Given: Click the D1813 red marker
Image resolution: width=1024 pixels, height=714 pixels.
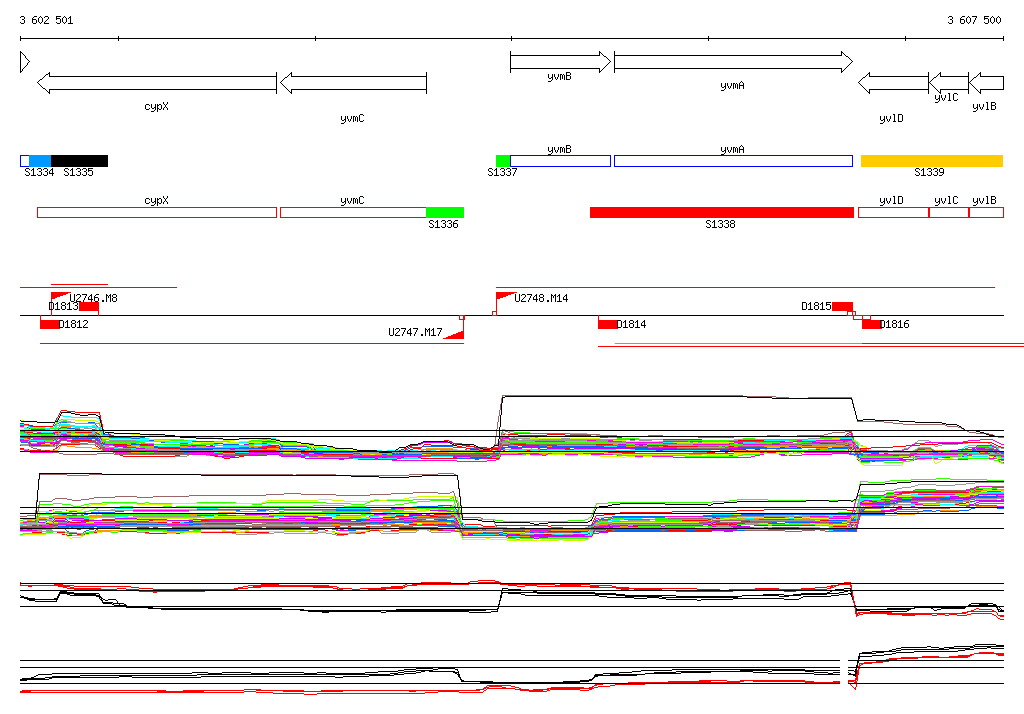Looking at the screenshot, I should pyautogui.click(x=89, y=306).
